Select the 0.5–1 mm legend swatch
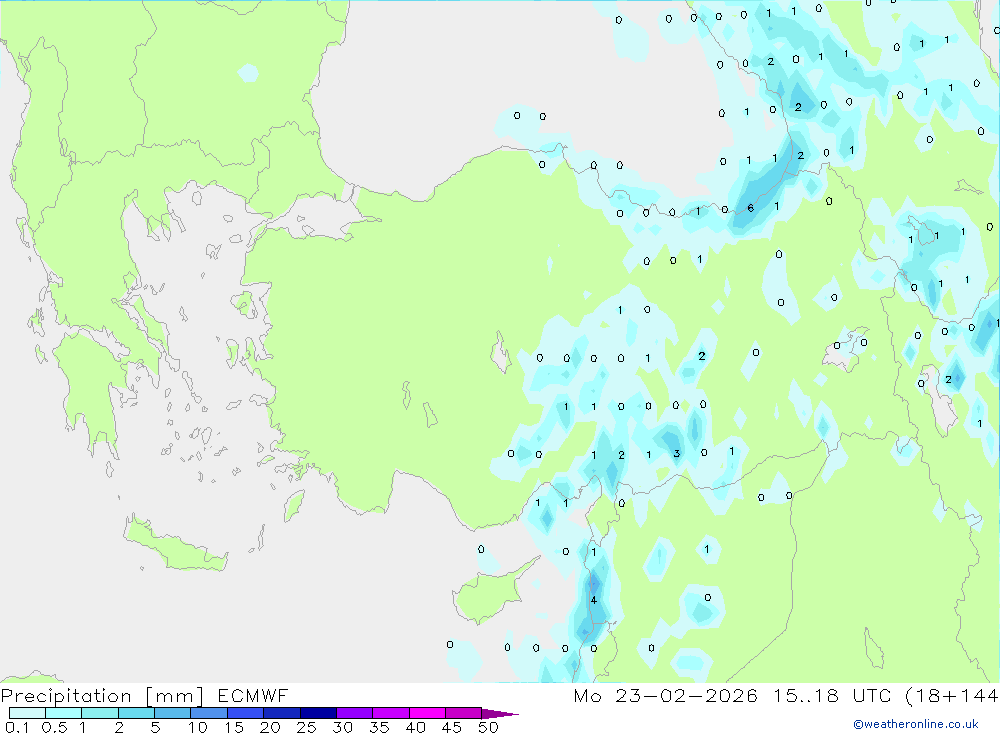Screen dimensions: 1000x733 pyautogui.click(x=63, y=713)
